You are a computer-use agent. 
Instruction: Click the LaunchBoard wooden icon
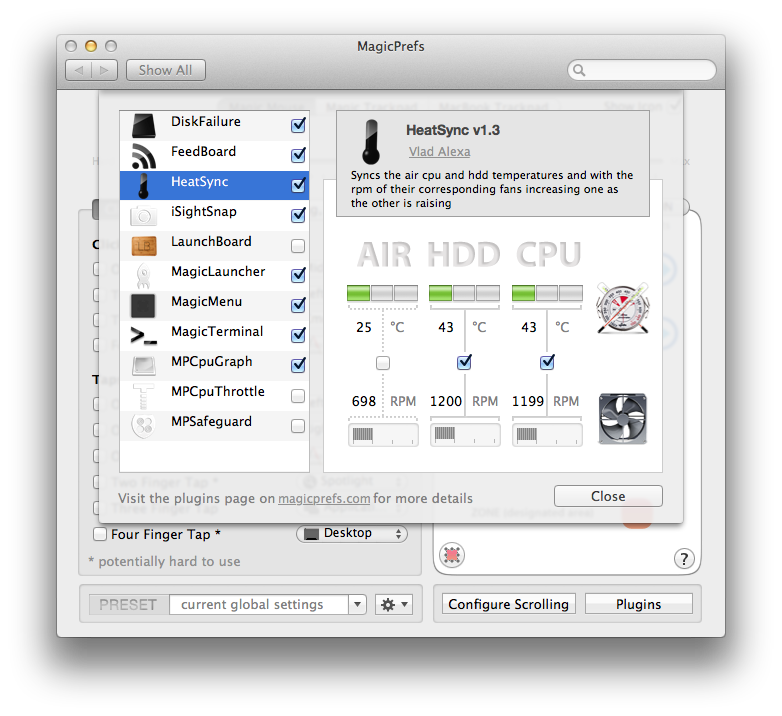[x=144, y=246]
